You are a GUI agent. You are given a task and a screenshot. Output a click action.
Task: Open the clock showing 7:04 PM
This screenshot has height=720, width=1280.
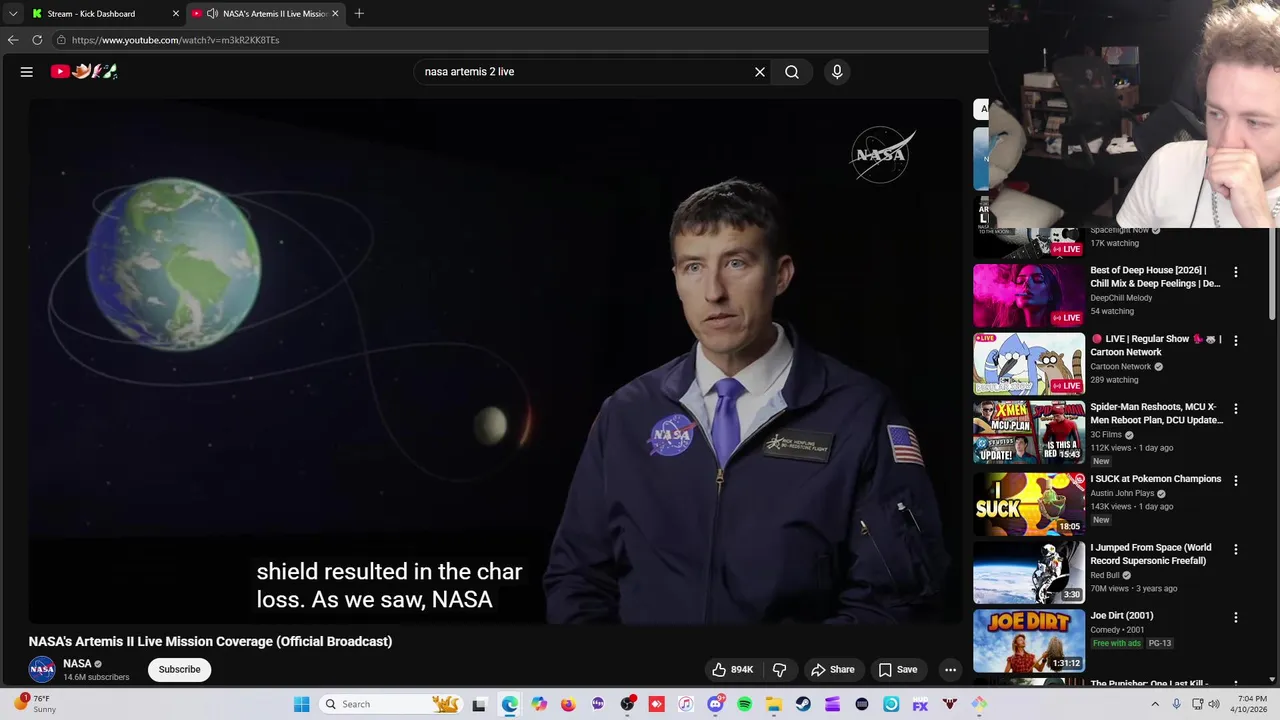pos(1251,704)
